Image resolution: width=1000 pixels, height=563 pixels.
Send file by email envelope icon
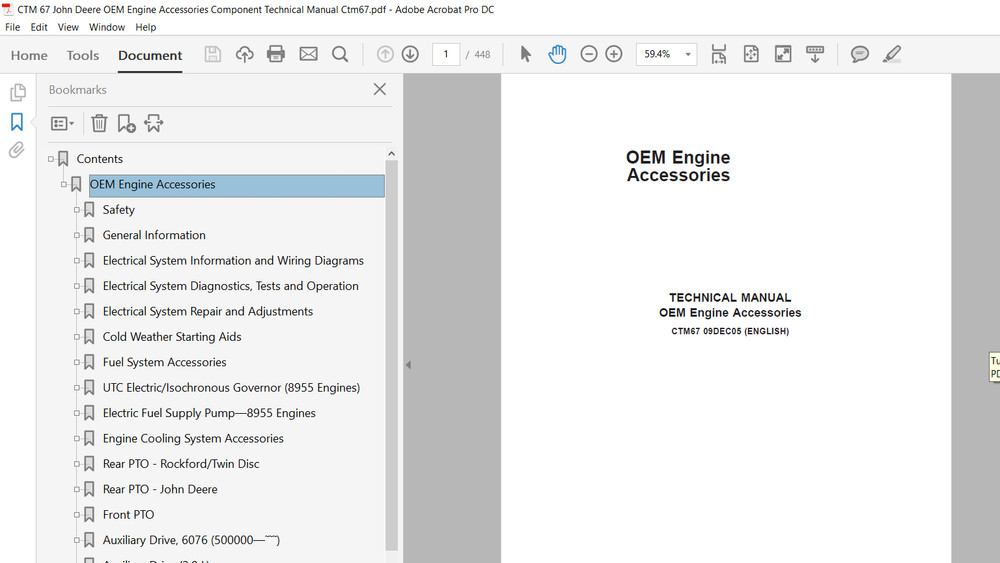point(308,54)
